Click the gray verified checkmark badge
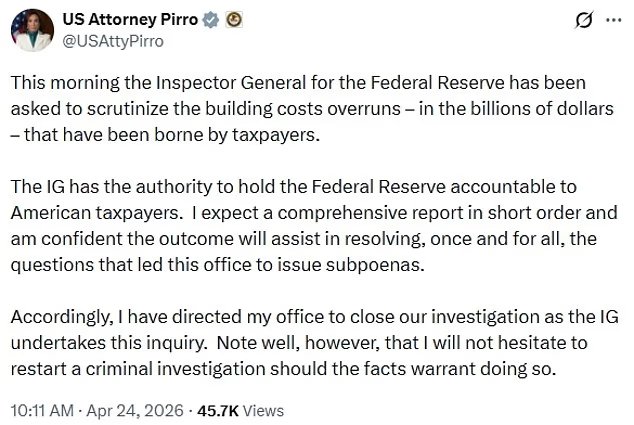The height and width of the screenshot is (425, 634). [213, 20]
